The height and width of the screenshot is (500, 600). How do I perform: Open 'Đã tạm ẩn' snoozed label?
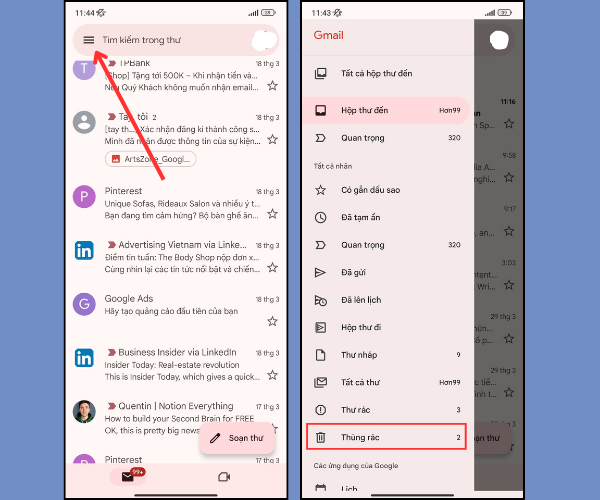coord(387,218)
